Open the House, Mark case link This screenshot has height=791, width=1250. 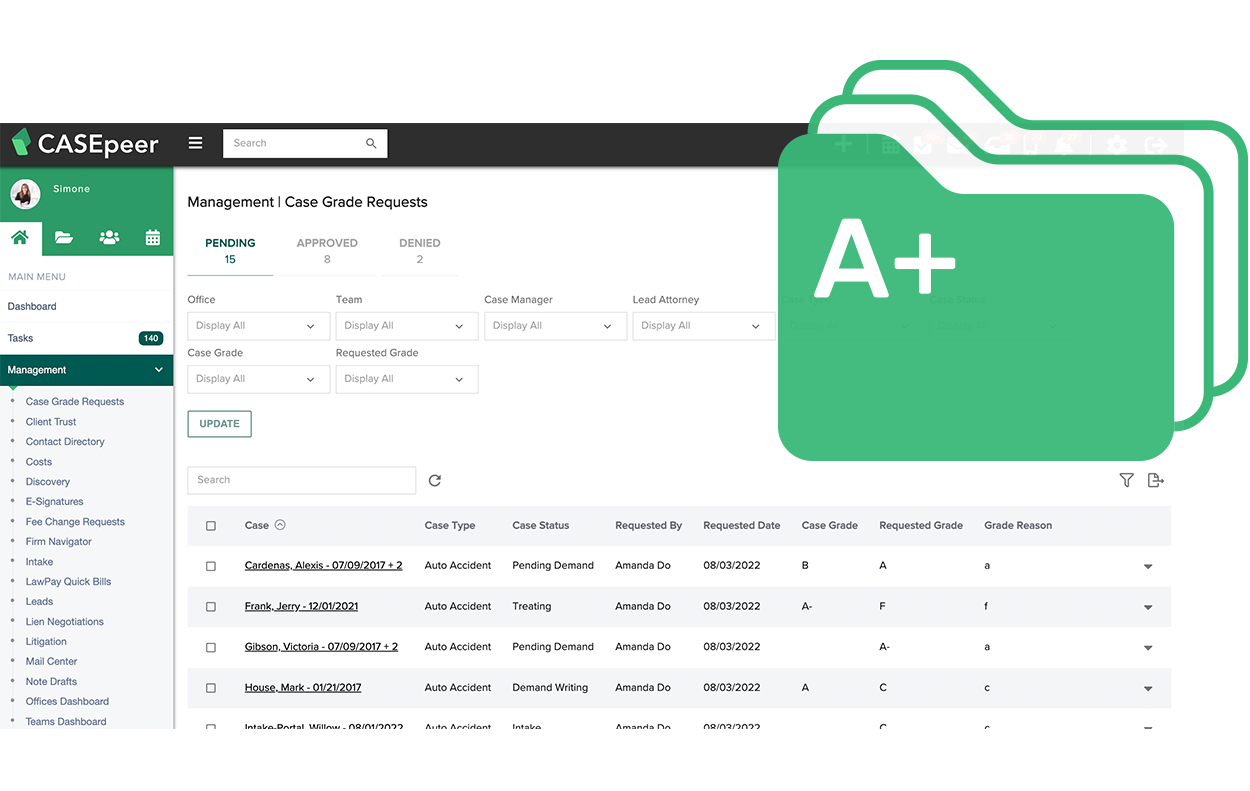pyautogui.click(x=303, y=688)
